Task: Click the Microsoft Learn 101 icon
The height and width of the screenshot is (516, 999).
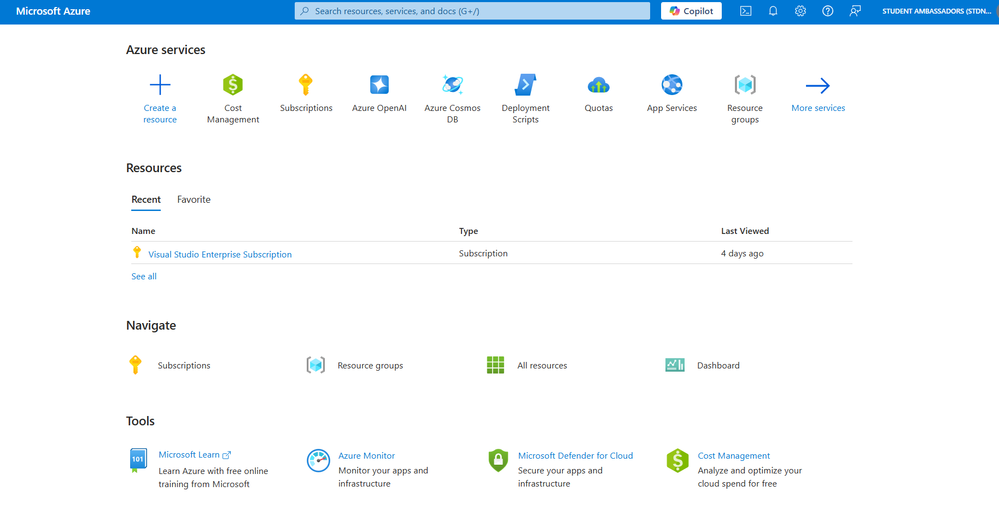Action: pos(138,460)
